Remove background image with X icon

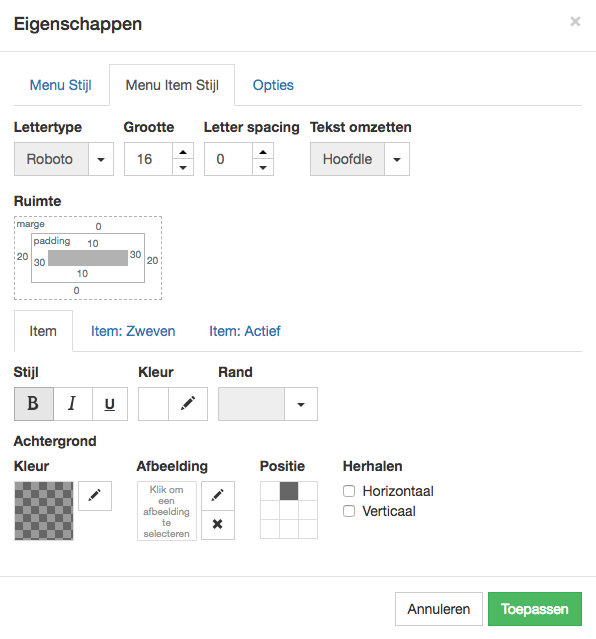(x=218, y=524)
